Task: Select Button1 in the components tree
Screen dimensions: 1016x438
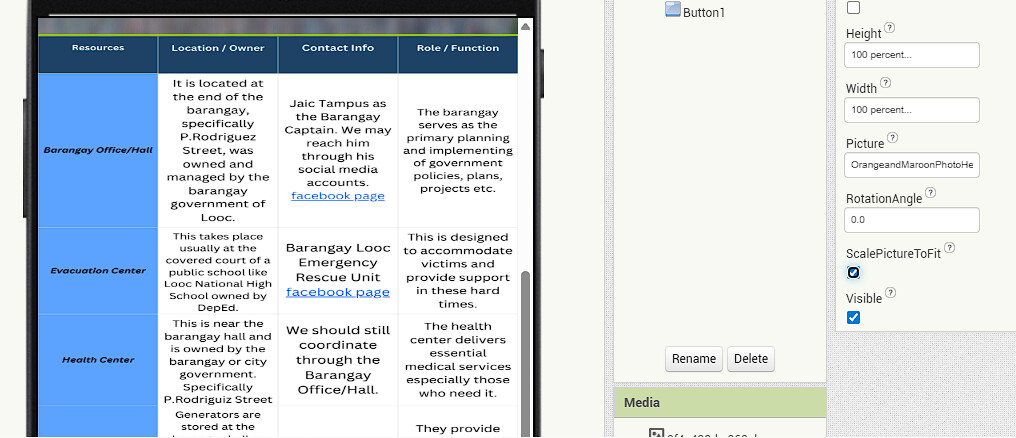Action: click(704, 12)
